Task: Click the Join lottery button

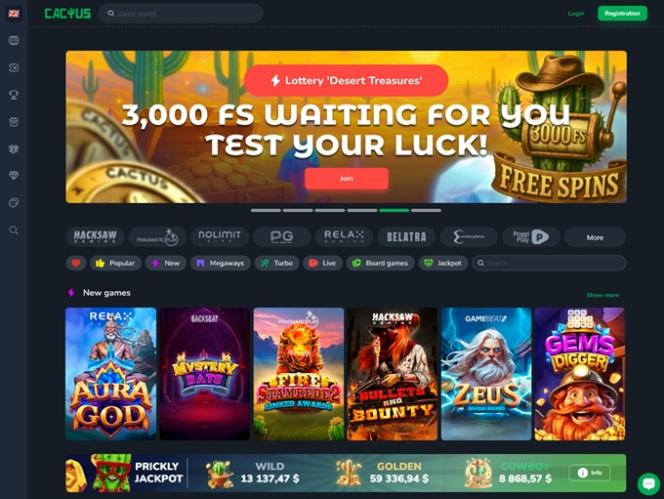Action: pyautogui.click(x=346, y=178)
